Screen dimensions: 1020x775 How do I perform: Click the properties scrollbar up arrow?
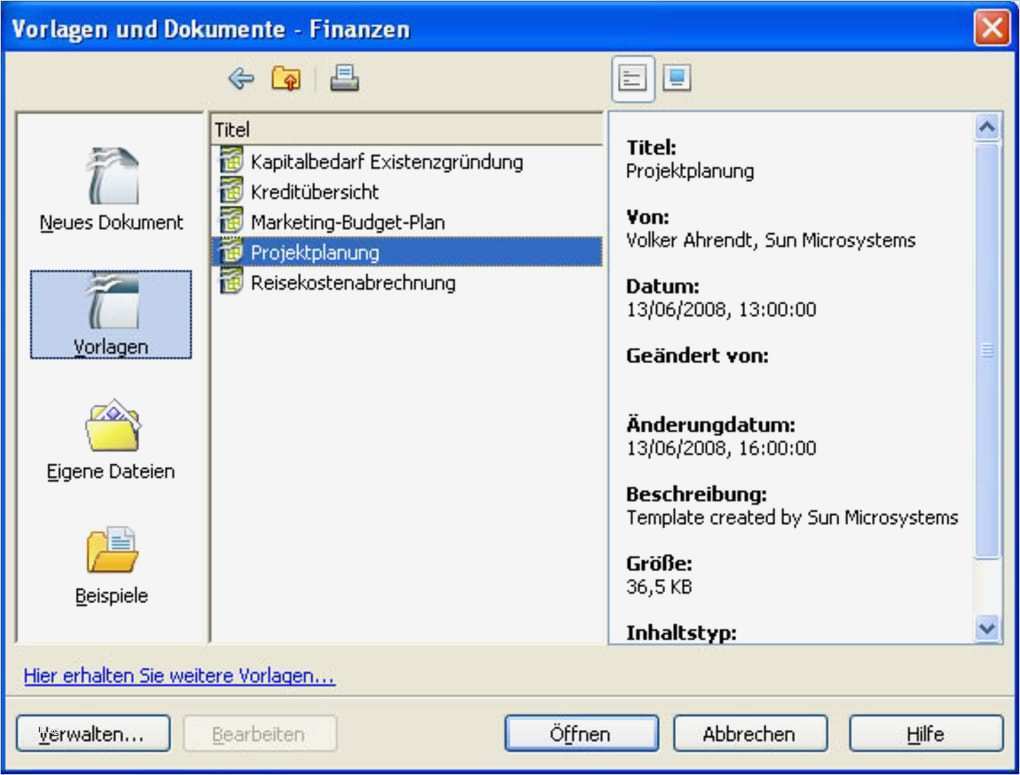tap(987, 126)
